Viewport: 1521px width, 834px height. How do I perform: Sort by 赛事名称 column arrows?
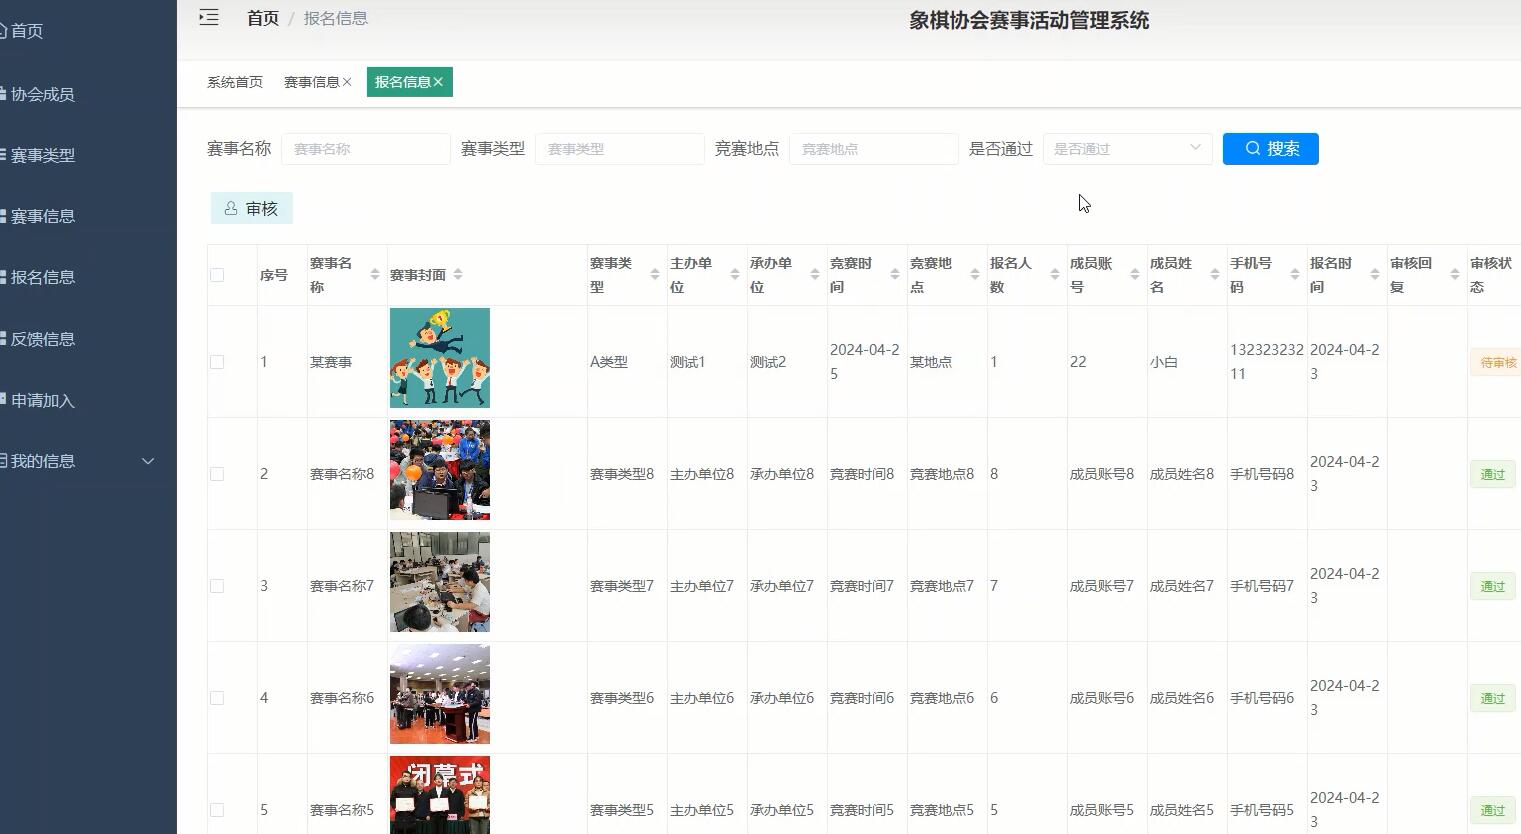[375, 275]
